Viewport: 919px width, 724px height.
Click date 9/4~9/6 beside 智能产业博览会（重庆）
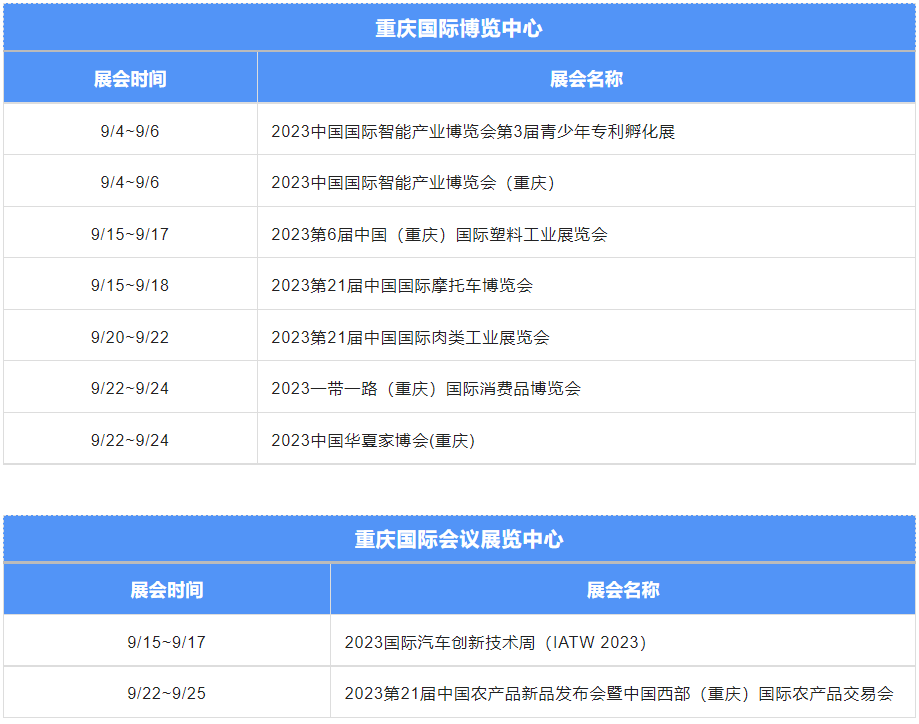[x=130, y=182]
